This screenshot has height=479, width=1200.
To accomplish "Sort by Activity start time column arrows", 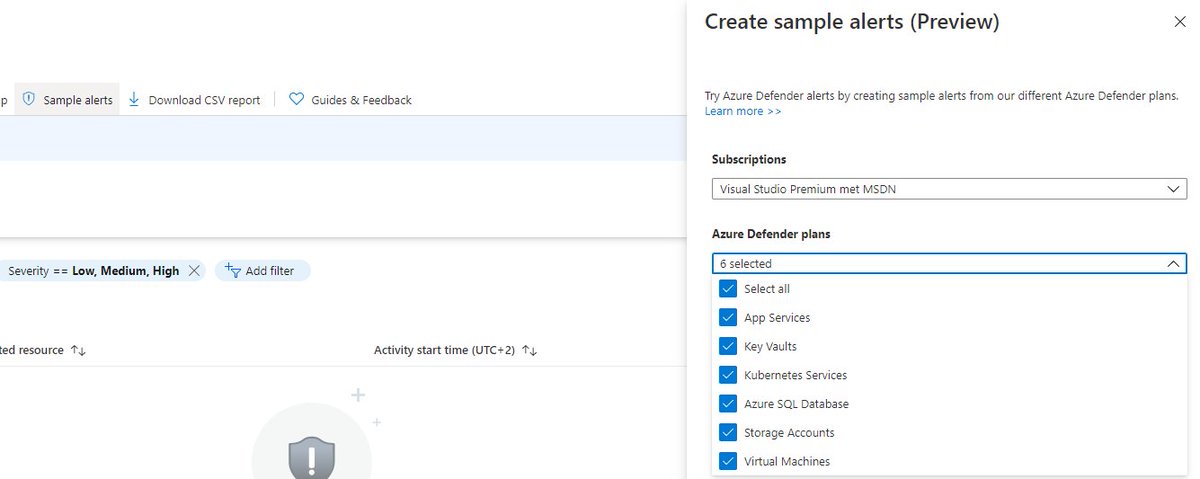I will (530, 350).
